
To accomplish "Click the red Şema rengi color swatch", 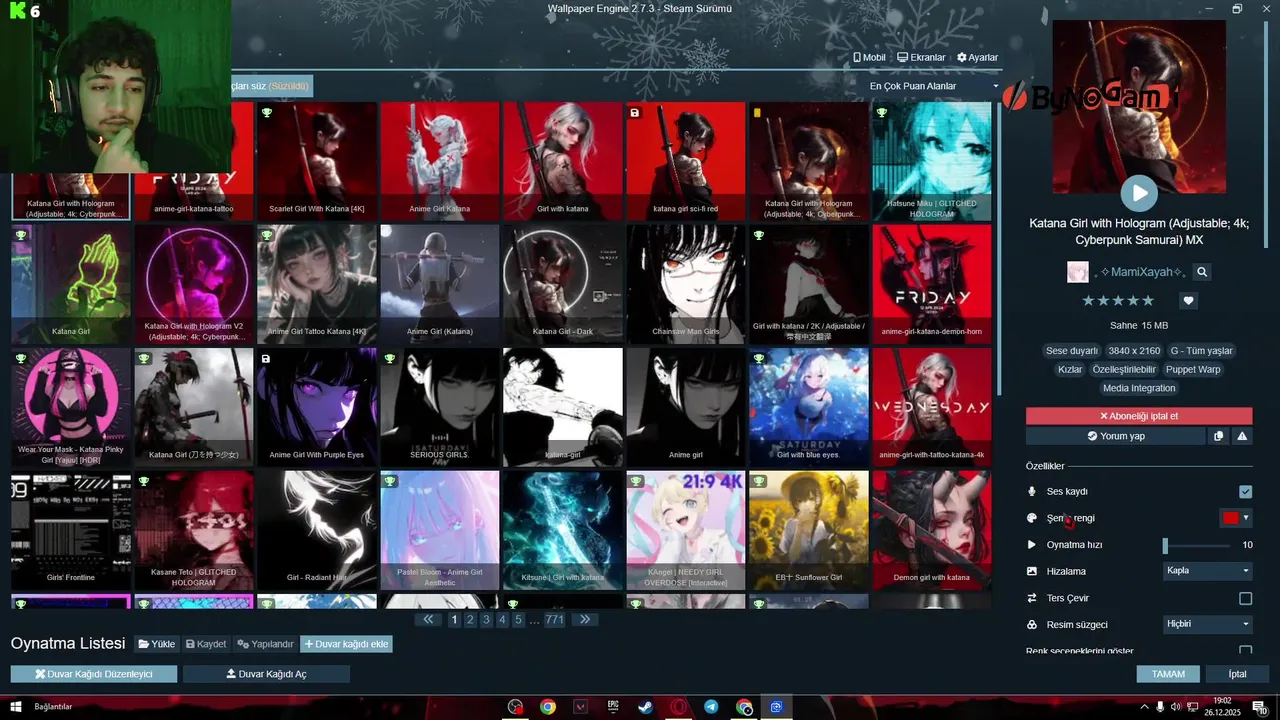I will point(1230,518).
